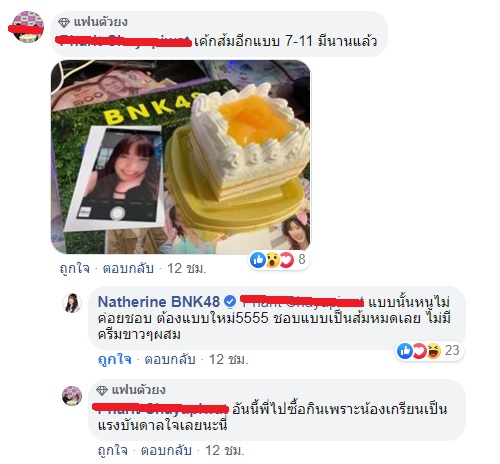Click the avatar of the last reply's author
Viewport: 500px width, 464px height.
(x=72, y=396)
